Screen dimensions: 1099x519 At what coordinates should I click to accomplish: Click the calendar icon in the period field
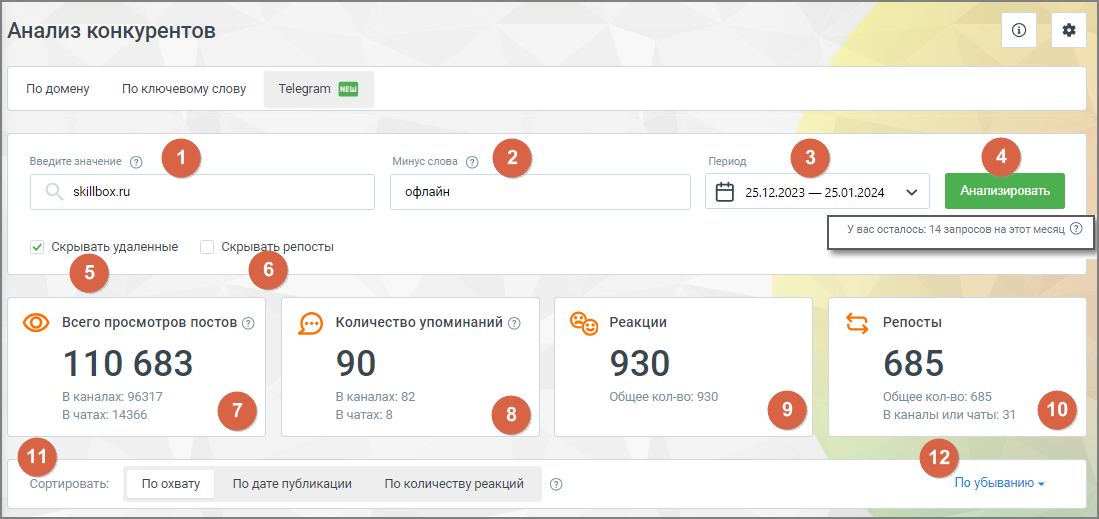[x=724, y=191]
